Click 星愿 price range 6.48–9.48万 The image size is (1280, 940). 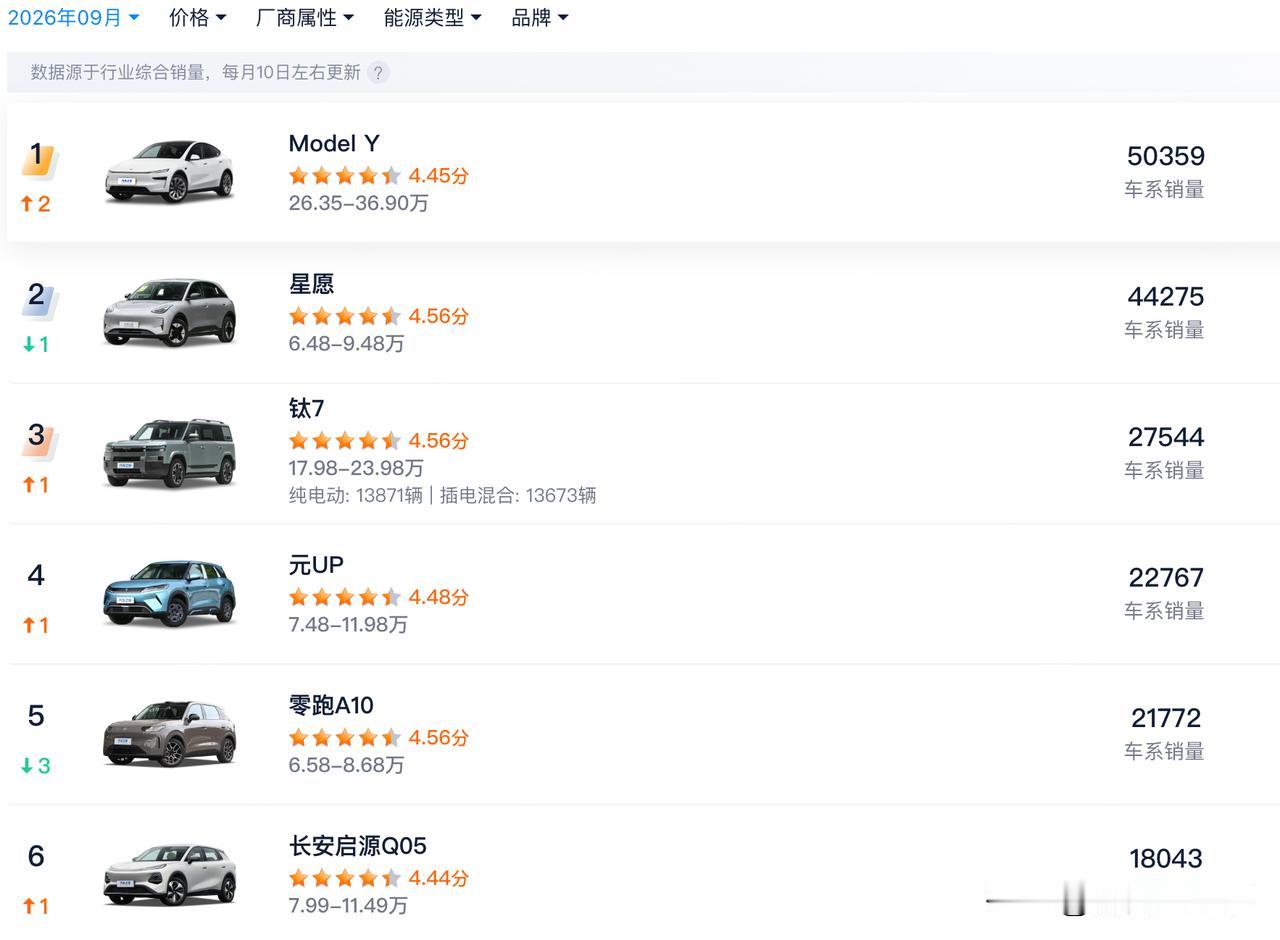[x=347, y=343]
